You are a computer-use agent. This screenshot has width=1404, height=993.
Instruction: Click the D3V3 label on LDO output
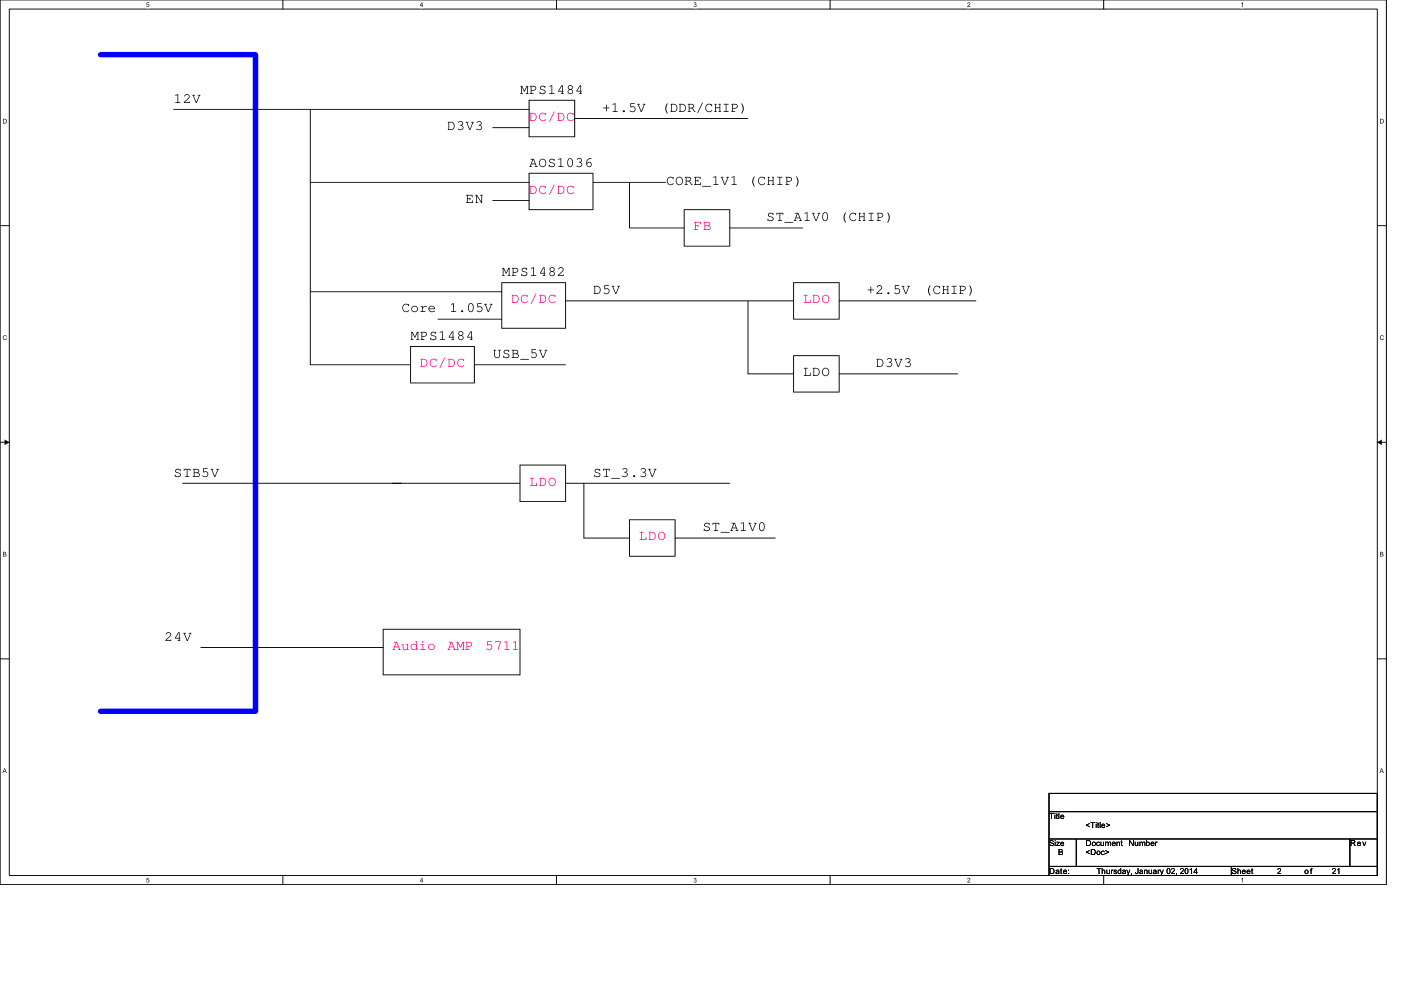(893, 363)
